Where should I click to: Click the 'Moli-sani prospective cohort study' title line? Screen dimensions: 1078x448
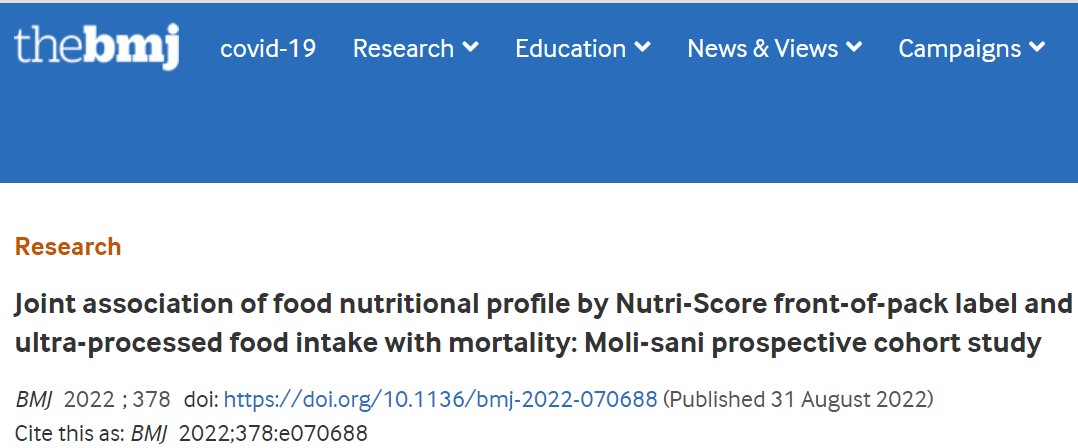tap(813, 343)
